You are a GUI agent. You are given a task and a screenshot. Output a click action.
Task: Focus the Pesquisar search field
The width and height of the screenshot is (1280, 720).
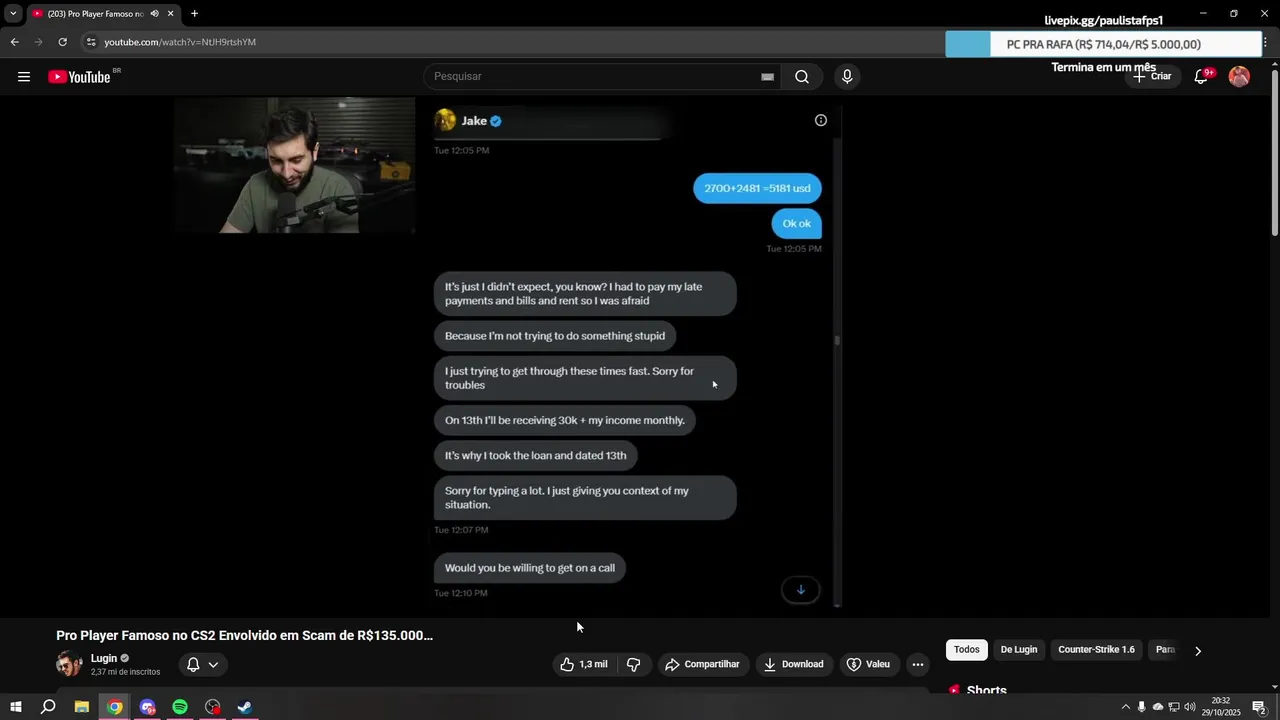[x=595, y=77]
